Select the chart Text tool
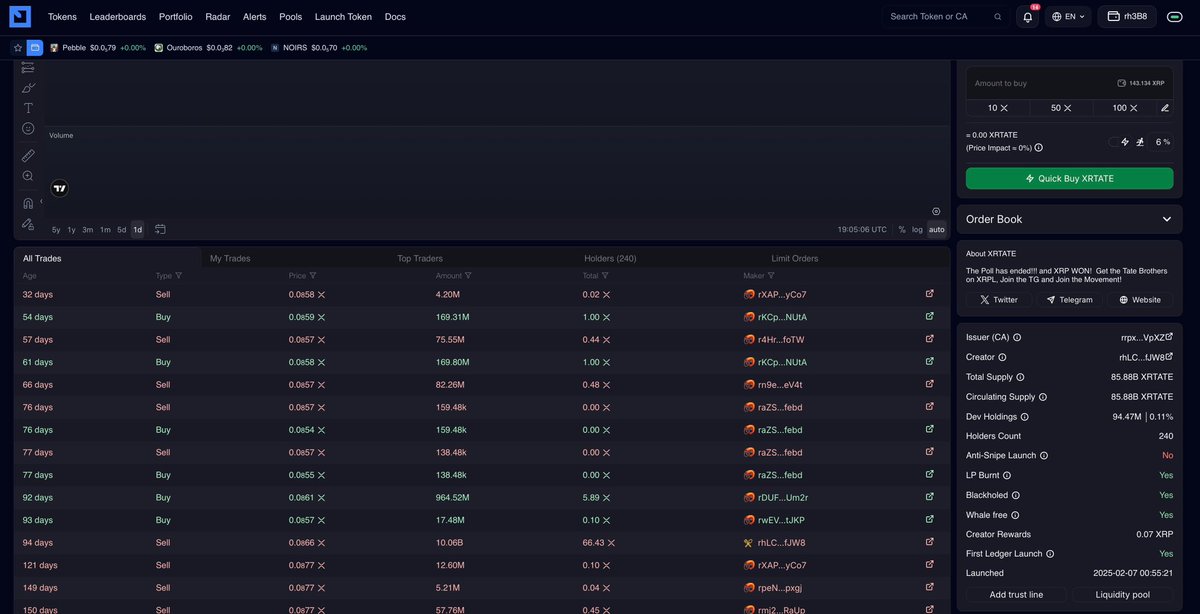This screenshot has width=1200, height=614. click(x=28, y=108)
